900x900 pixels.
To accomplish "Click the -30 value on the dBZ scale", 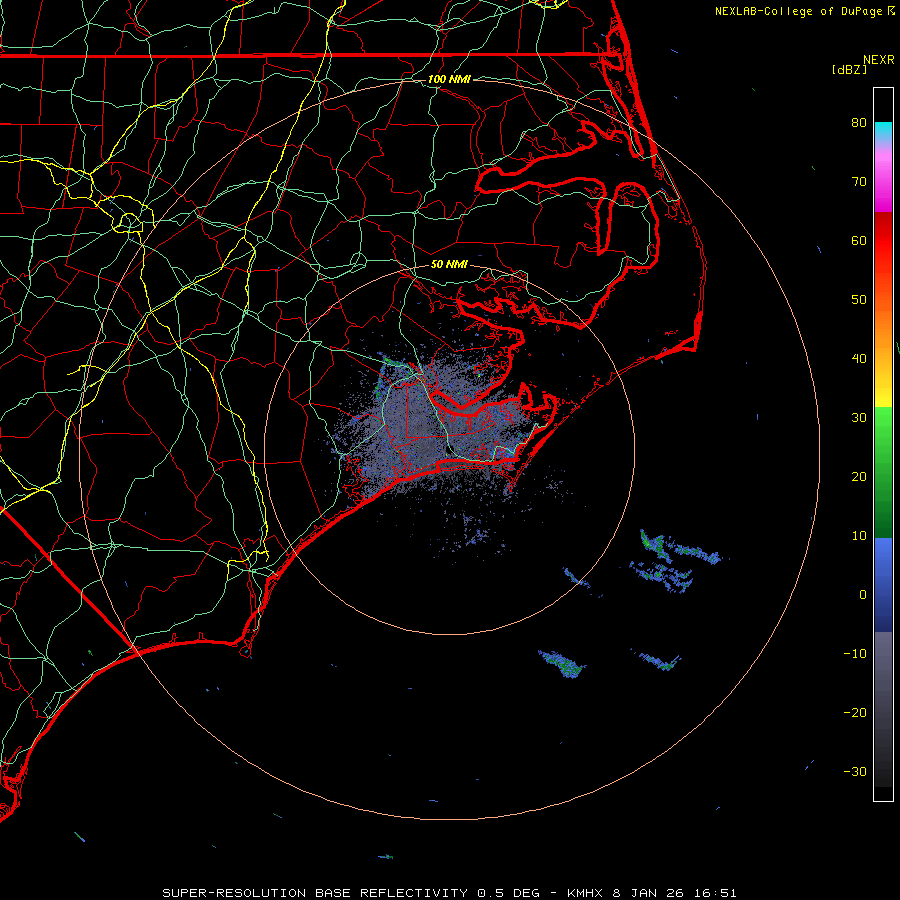I will (855, 771).
